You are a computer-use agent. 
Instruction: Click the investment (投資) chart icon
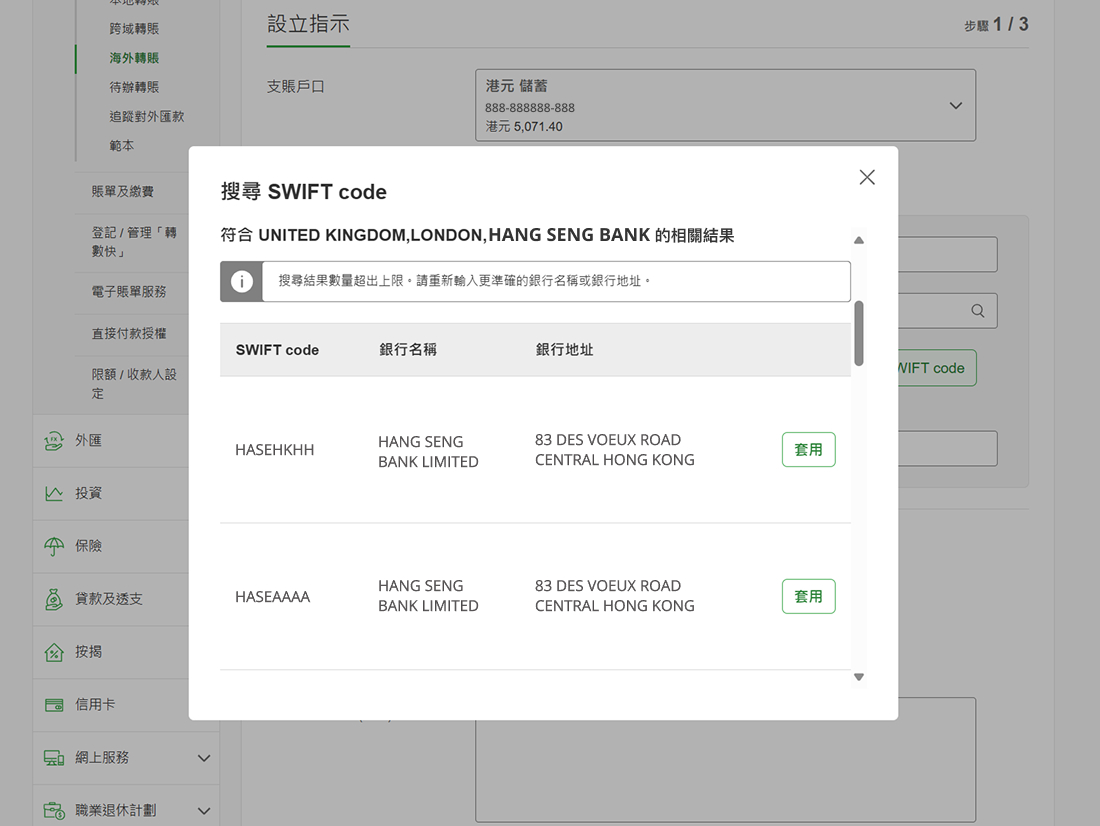[54, 494]
